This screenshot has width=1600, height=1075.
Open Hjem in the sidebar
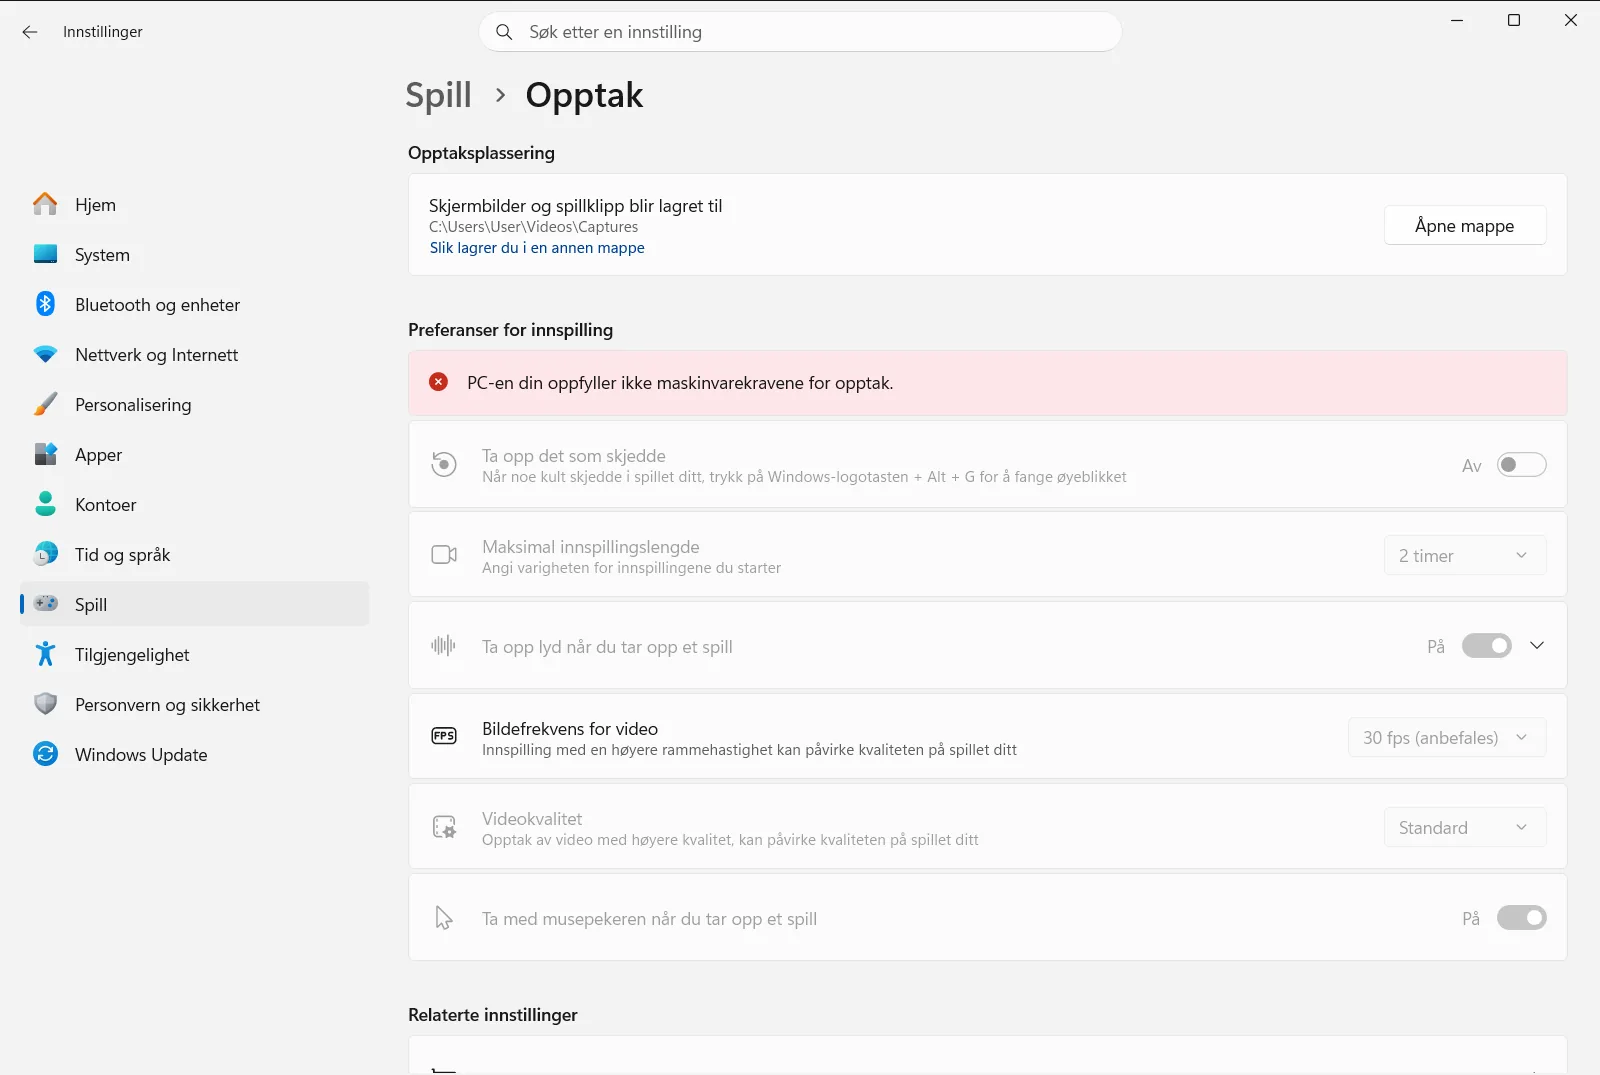[195, 204]
